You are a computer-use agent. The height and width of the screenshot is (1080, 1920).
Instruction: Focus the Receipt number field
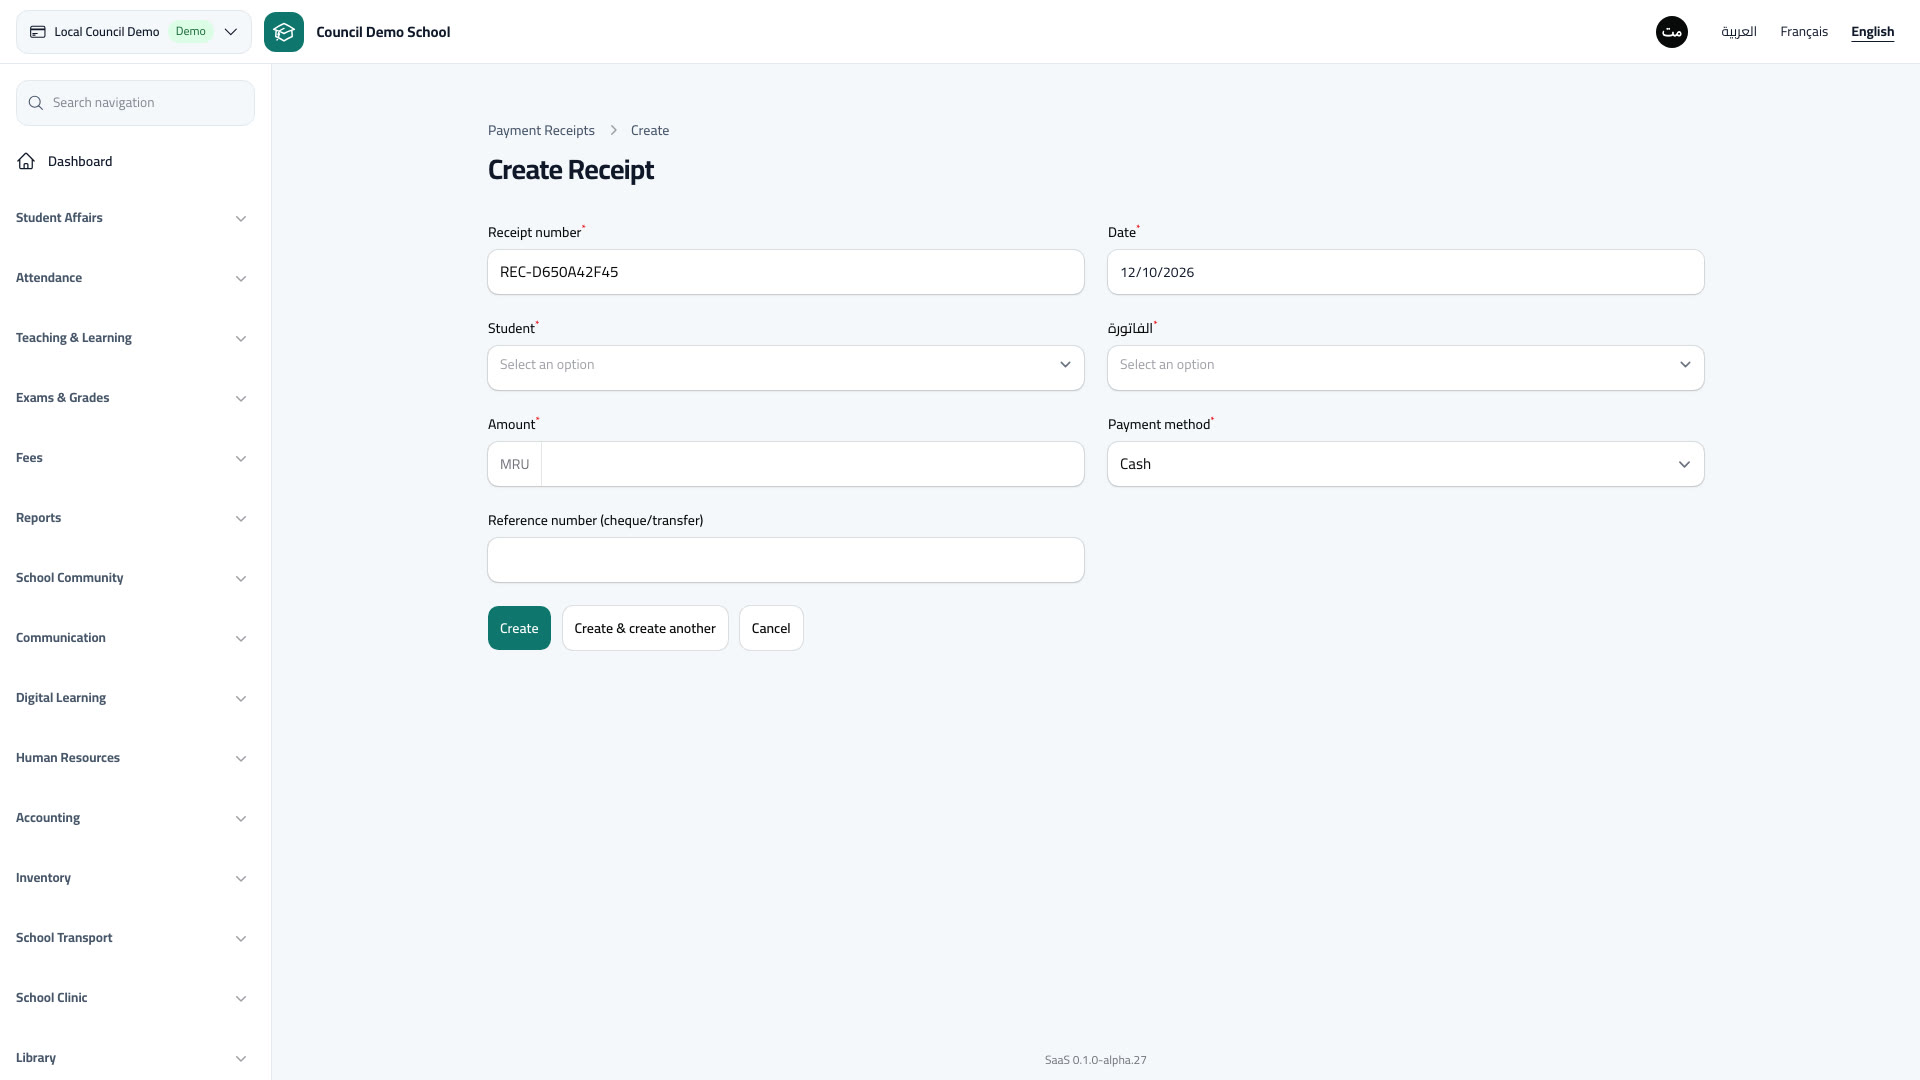[786, 272]
